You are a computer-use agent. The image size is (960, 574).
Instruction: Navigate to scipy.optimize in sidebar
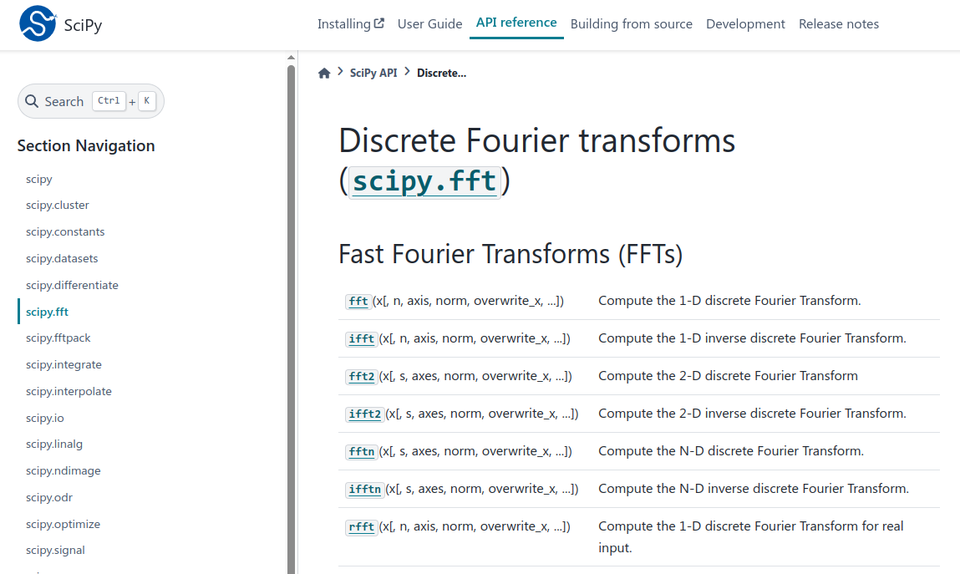63,524
